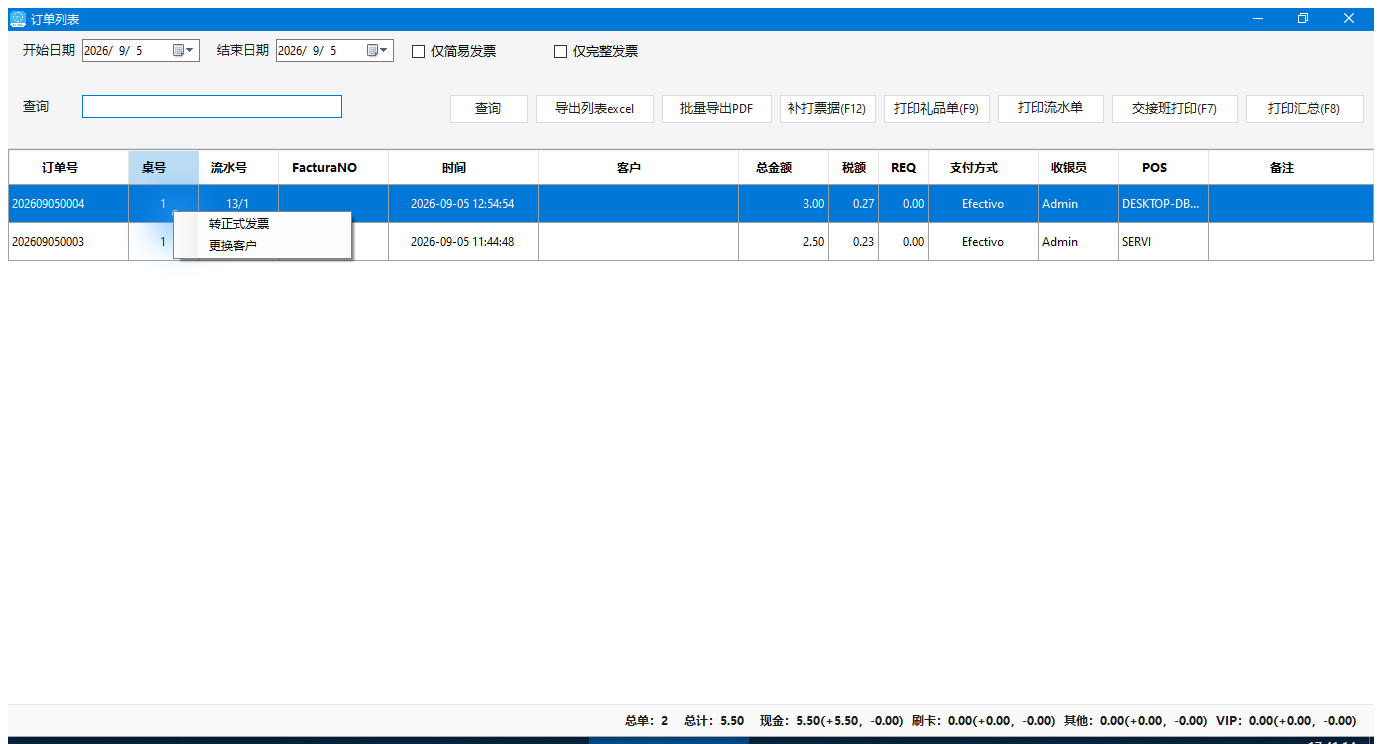1382x744 pixels.
Task: Choose 转正式发票 from context menu
Action: coord(262,223)
